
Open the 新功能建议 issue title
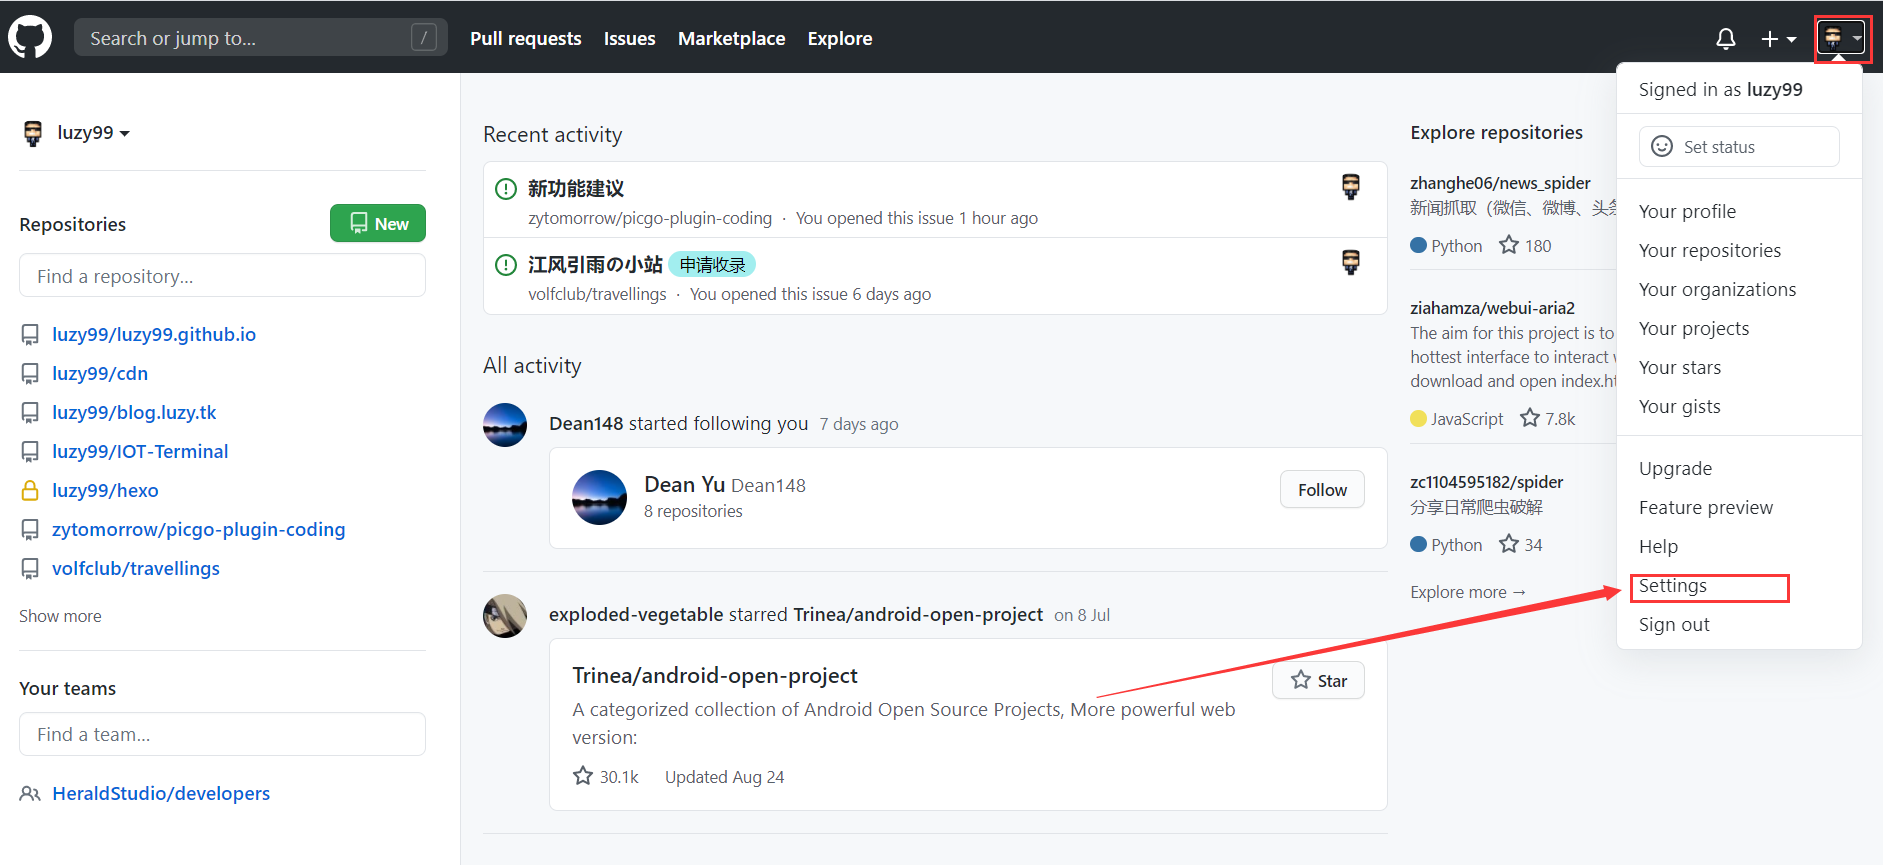click(576, 188)
